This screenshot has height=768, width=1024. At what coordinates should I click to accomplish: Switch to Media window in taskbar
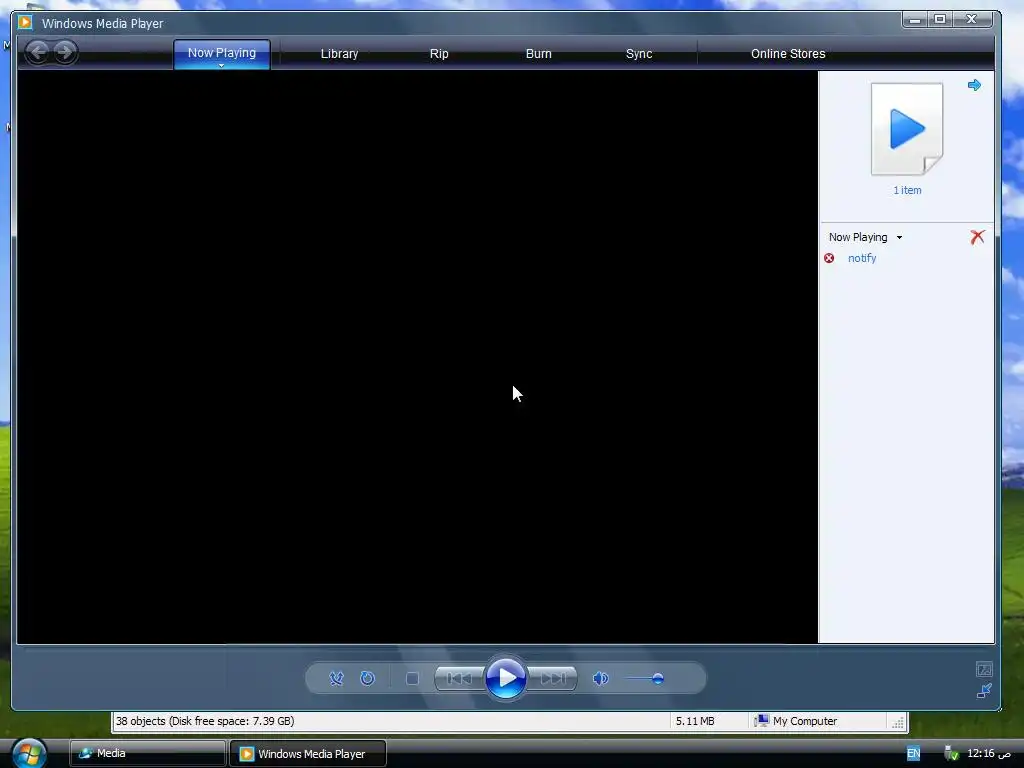click(148, 753)
